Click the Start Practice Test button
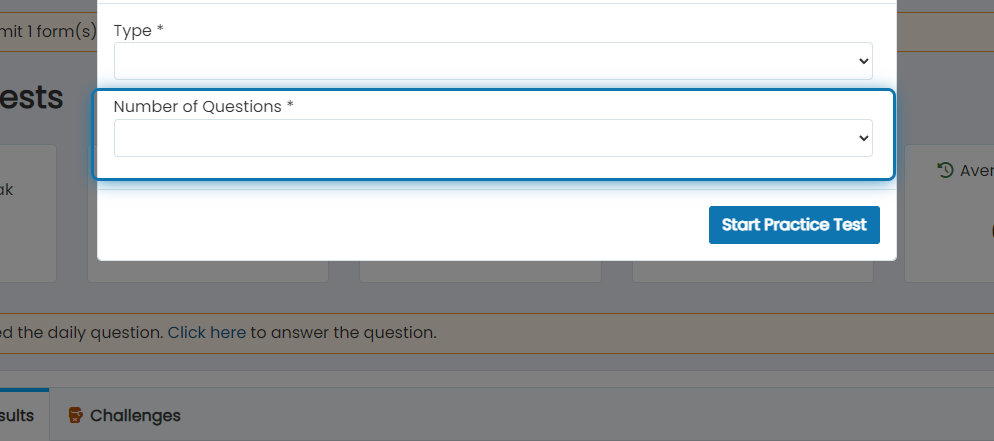Viewport: 994px width, 441px height. [x=794, y=225]
